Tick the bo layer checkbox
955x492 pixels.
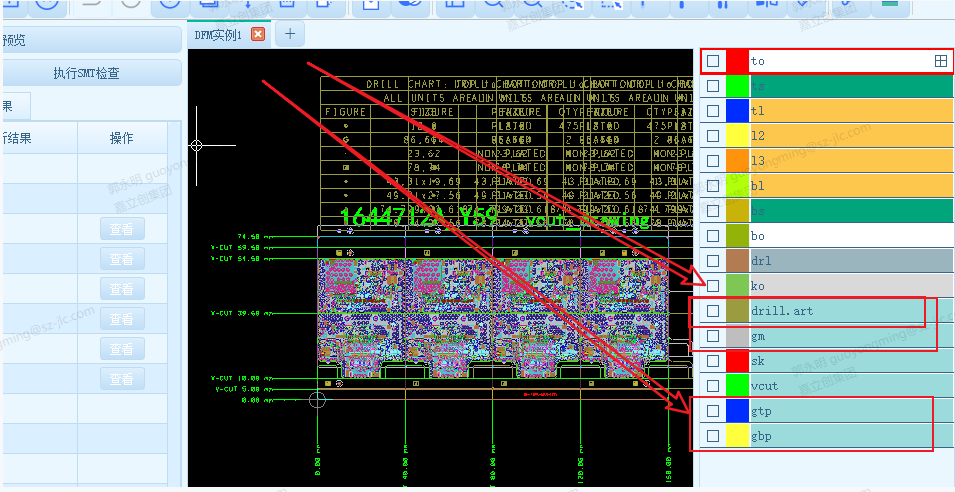point(713,236)
